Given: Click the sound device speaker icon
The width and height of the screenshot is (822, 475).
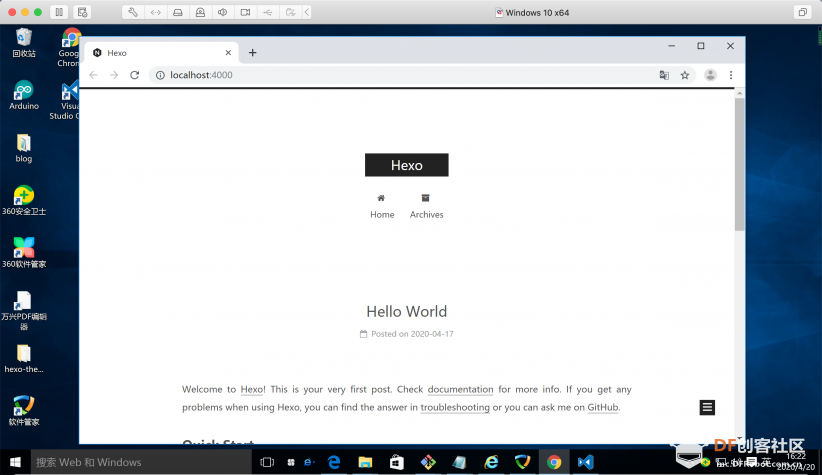Looking at the screenshot, I should pos(223,12).
